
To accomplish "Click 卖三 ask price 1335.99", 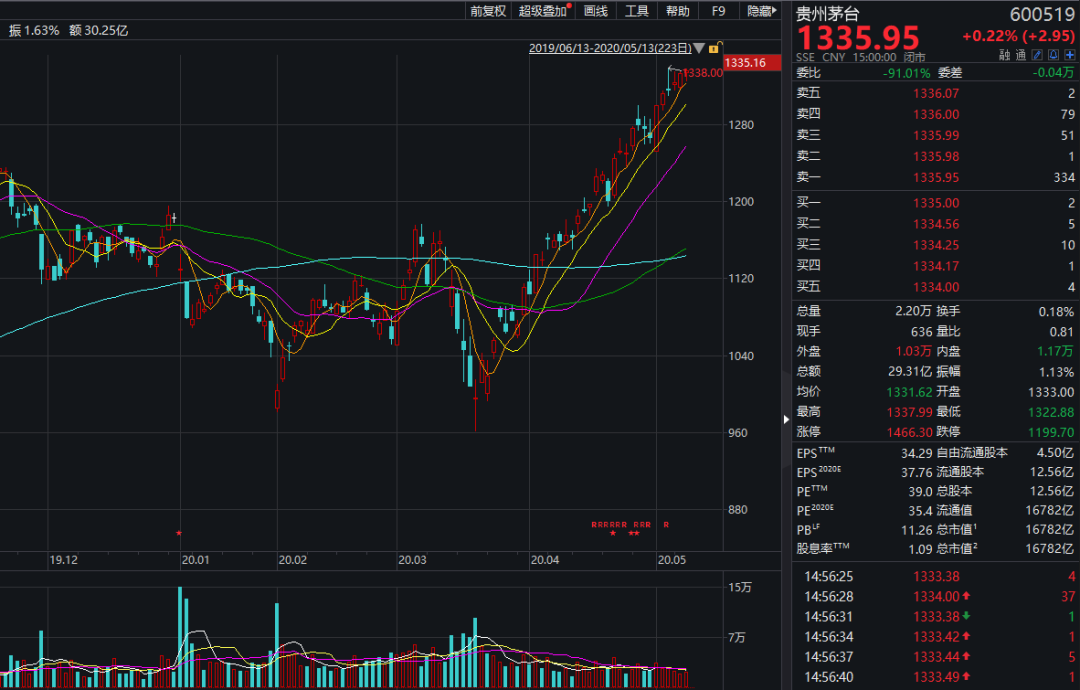I will (x=936, y=136).
